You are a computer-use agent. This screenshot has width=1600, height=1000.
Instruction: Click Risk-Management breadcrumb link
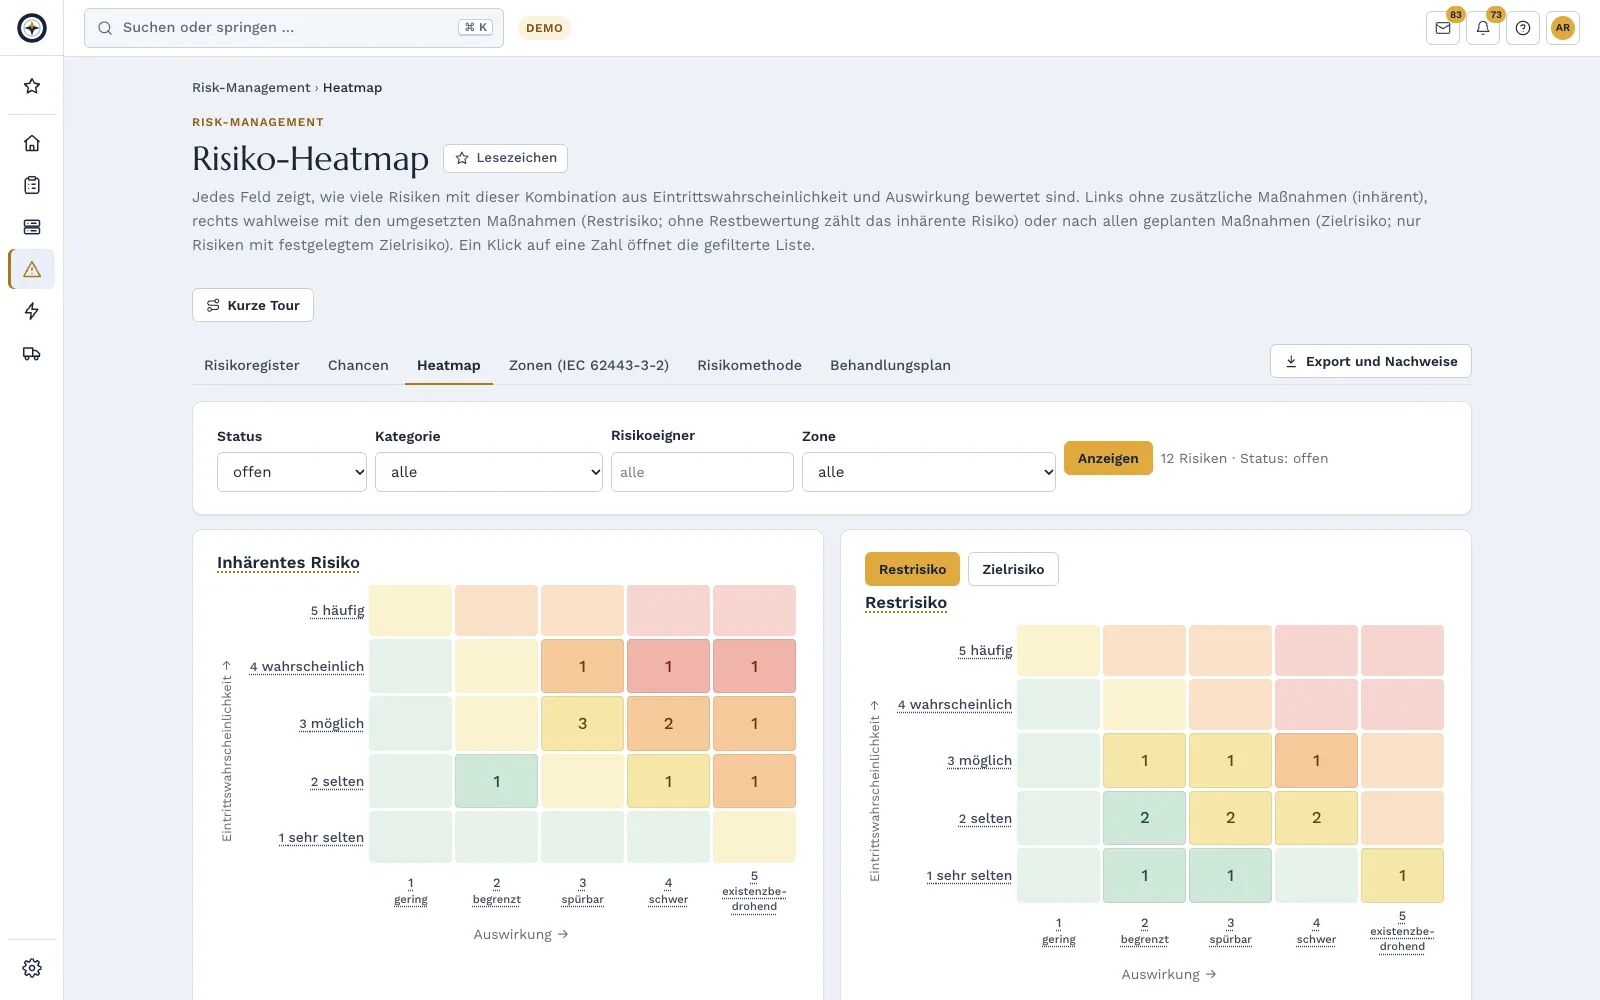(251, 88)
